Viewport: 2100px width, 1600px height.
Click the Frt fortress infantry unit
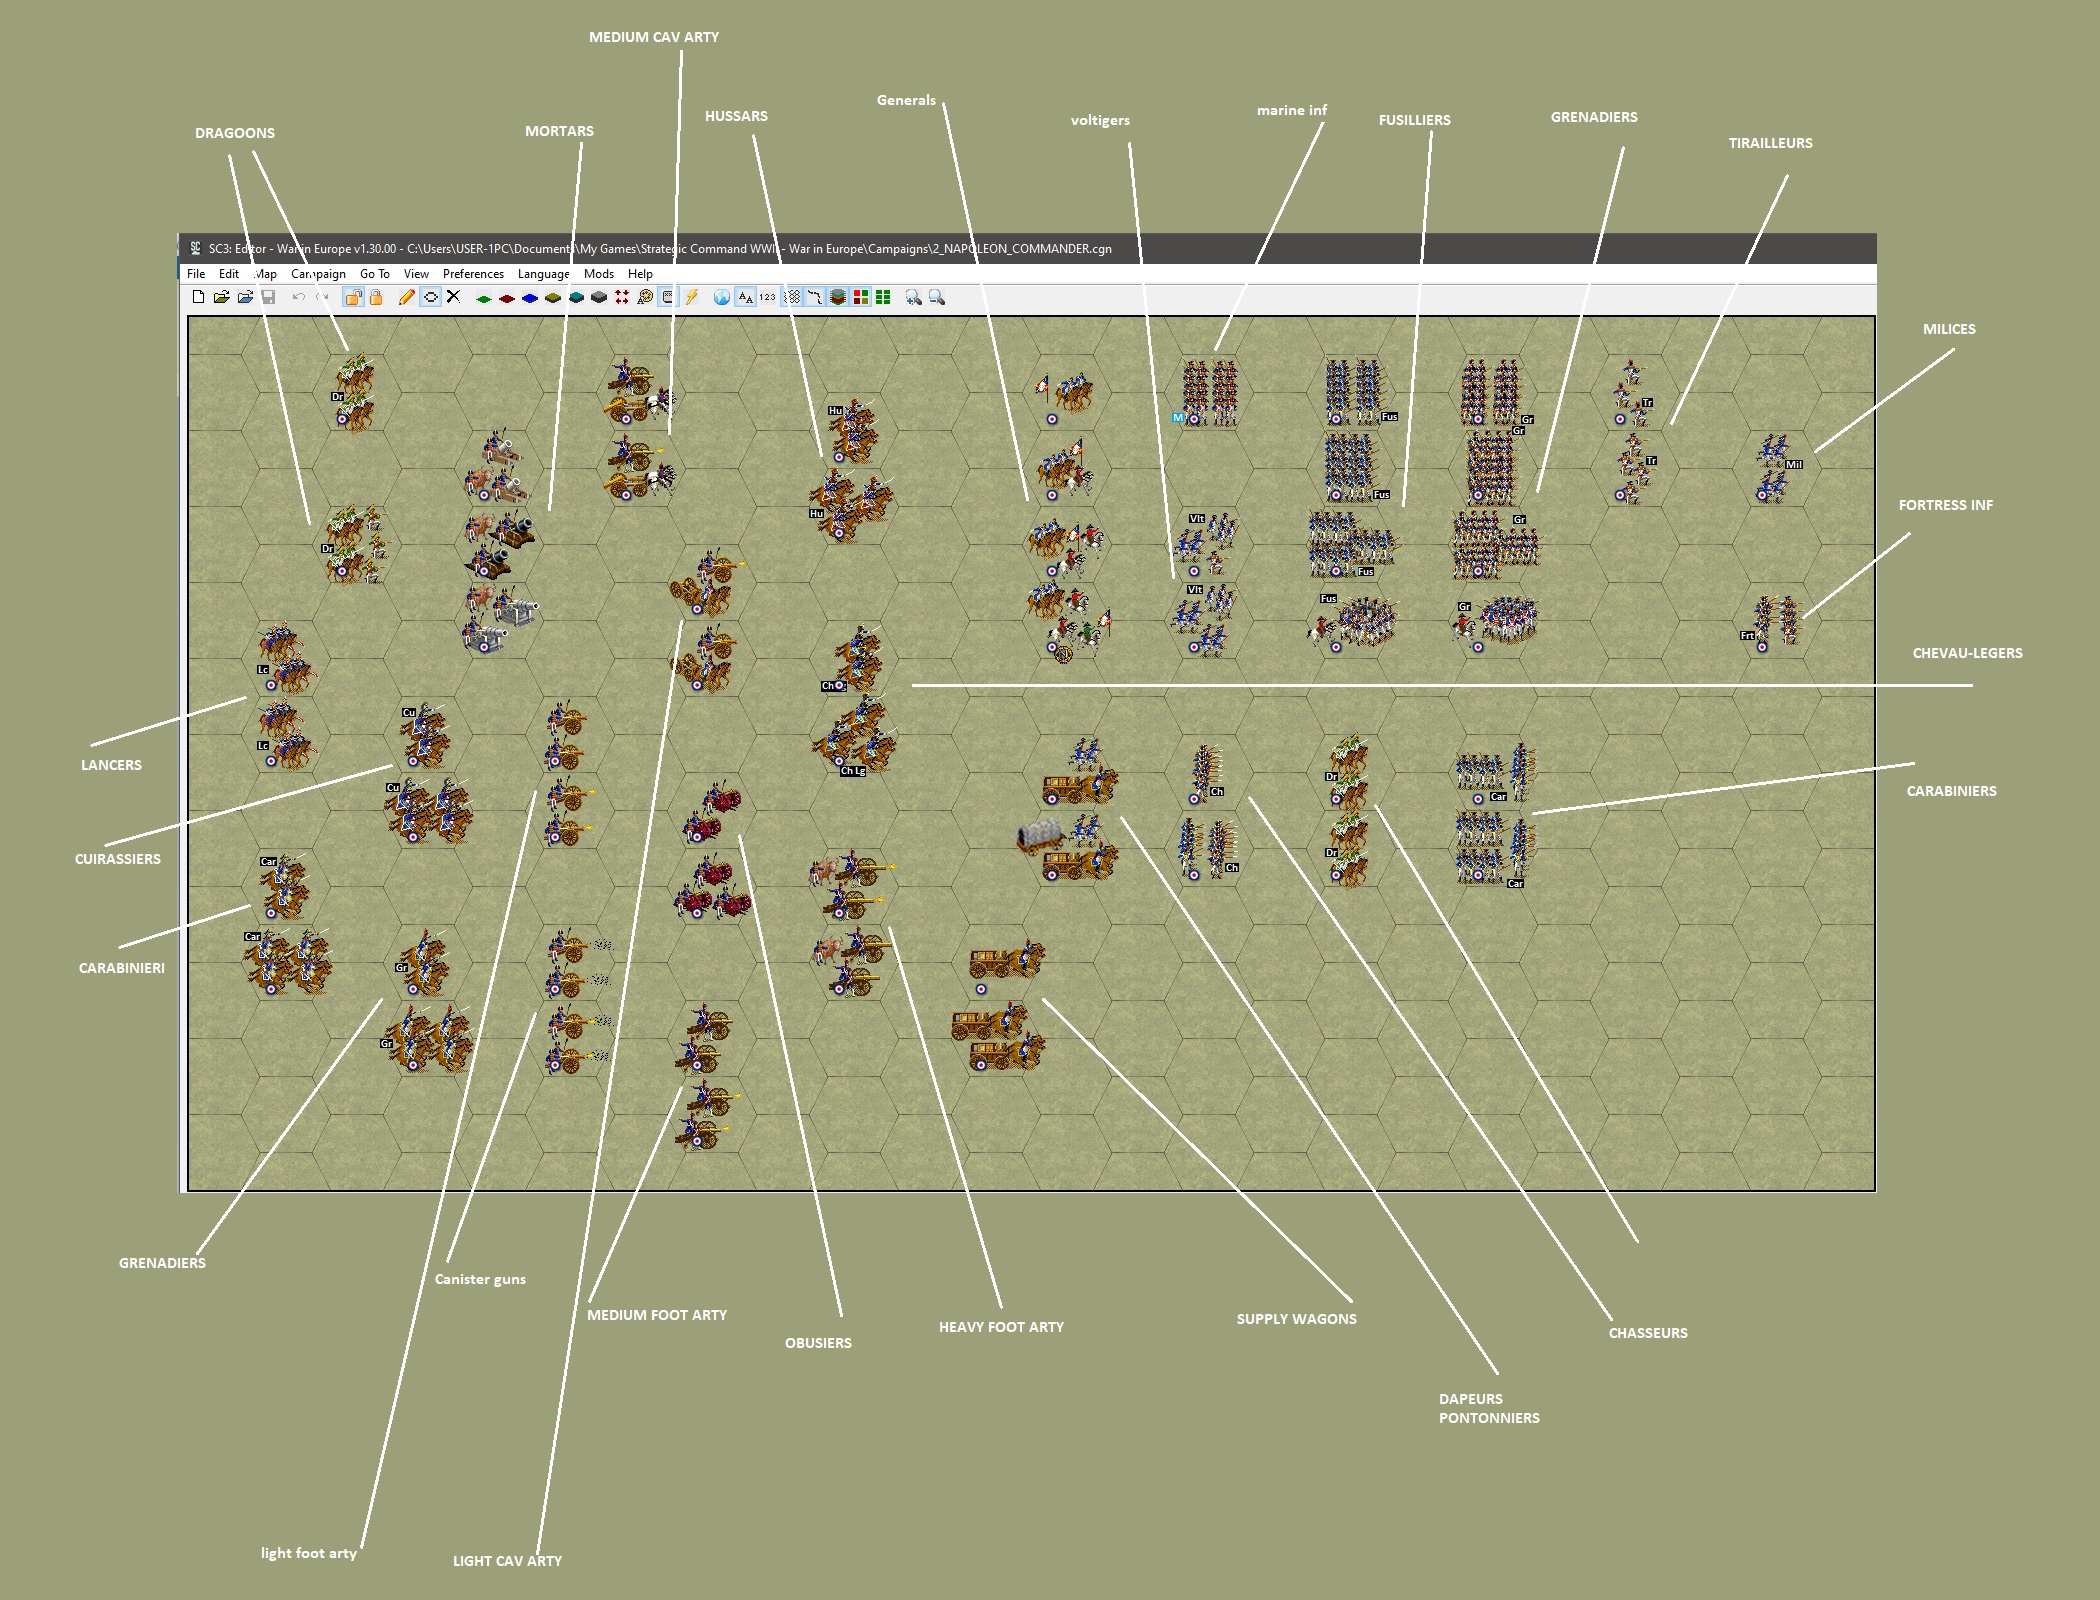point(1775,622)
